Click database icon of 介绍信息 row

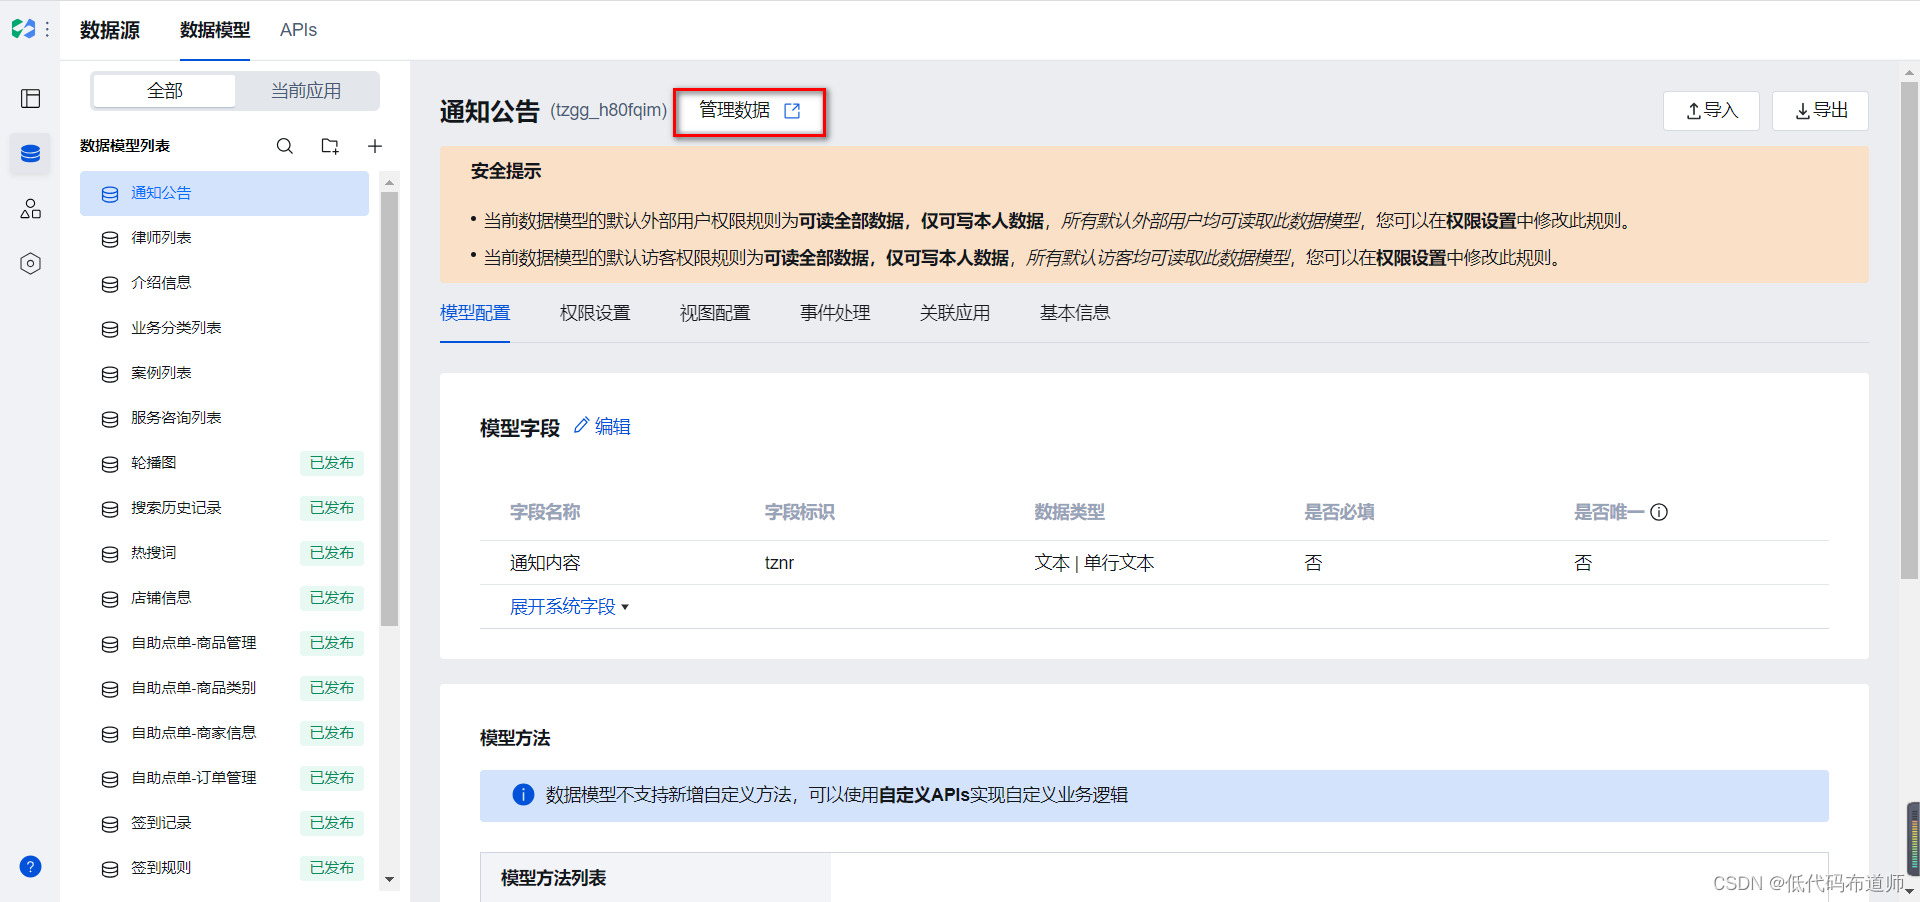coord(110,284)
